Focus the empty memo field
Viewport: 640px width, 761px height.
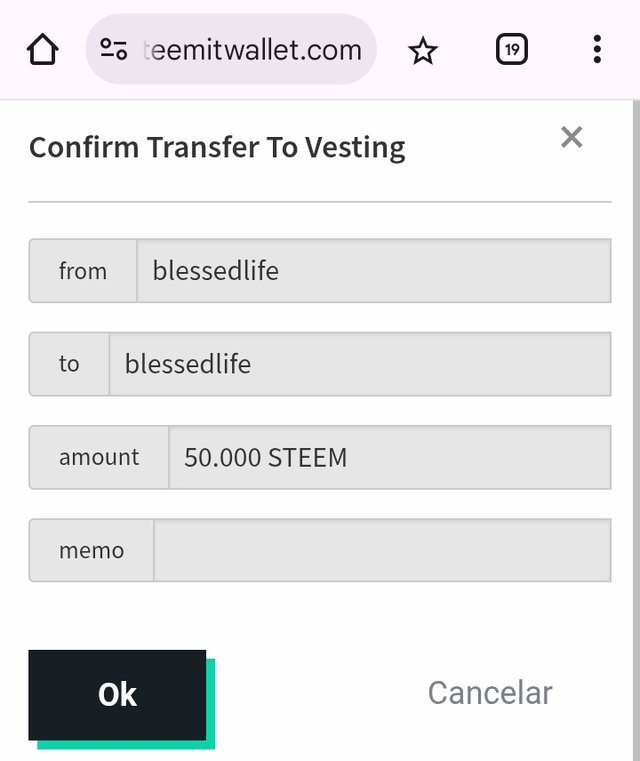tap(381, 550)
